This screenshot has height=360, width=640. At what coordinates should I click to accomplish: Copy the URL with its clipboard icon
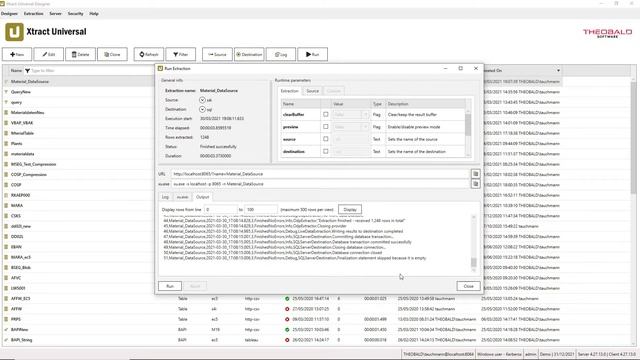(x=475, y=174)
